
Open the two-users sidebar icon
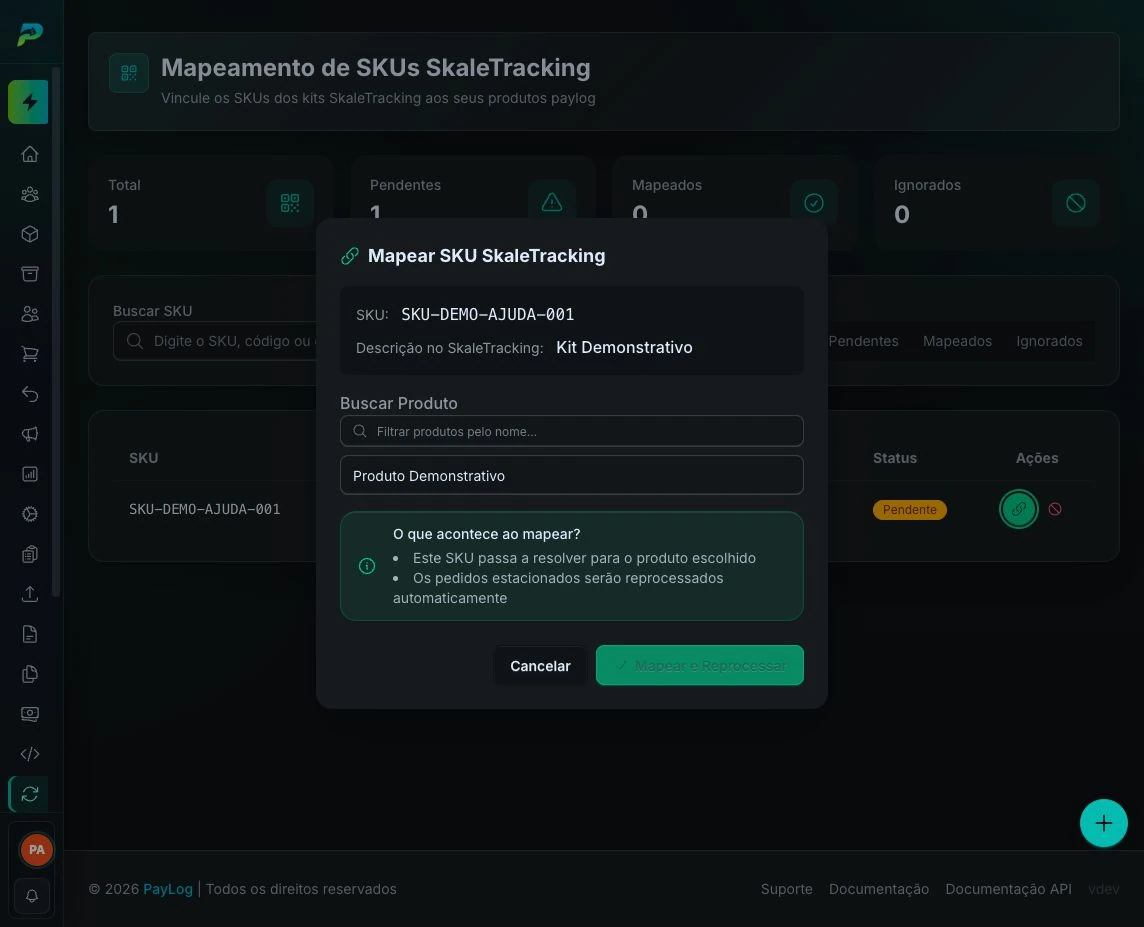(x=30, y=314)
